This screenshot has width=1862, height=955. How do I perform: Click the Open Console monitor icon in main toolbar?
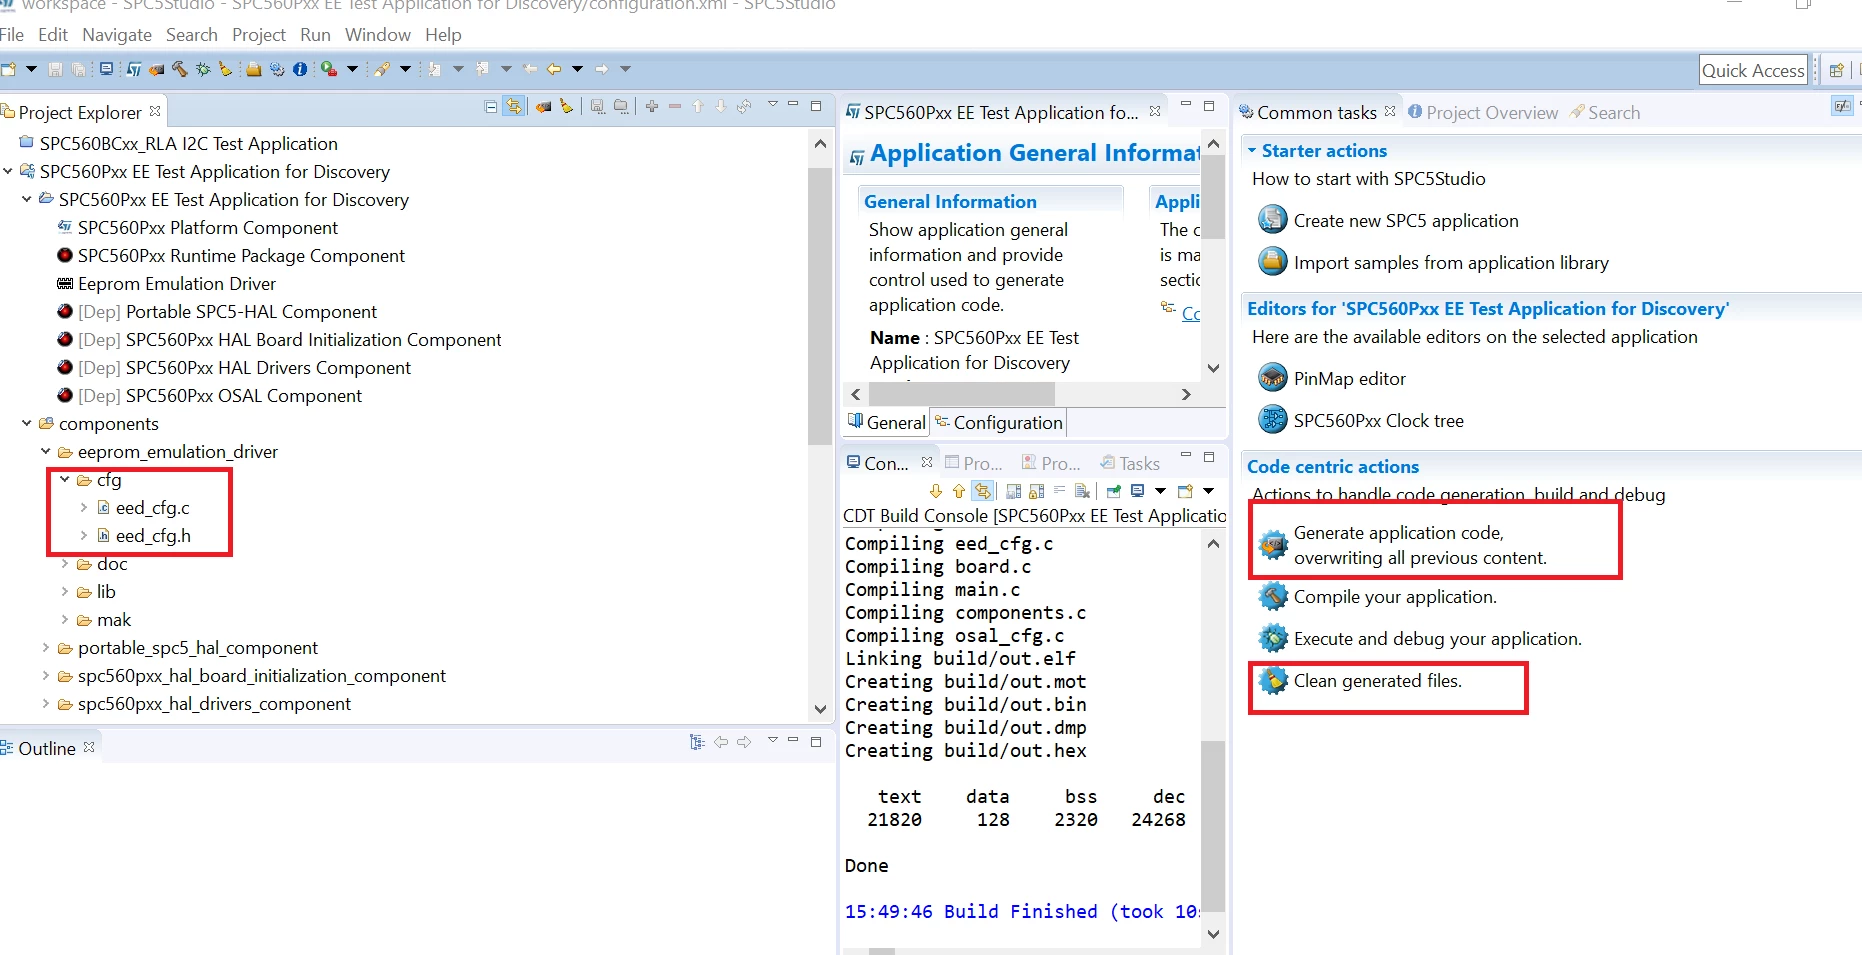pos(106,69)
